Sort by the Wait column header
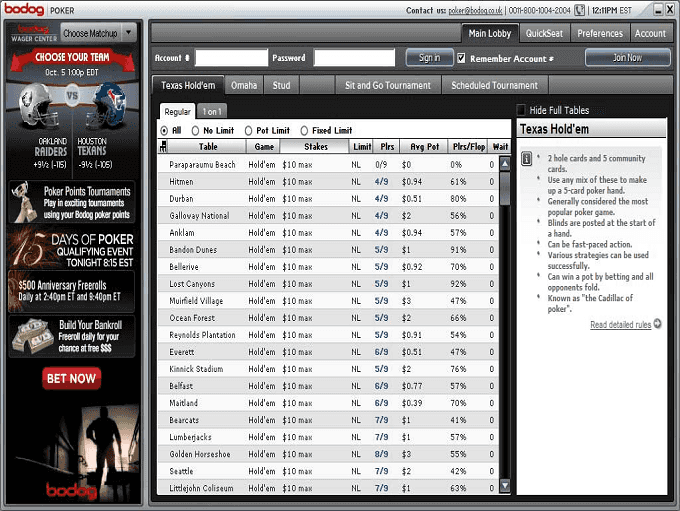 coord(500,147)
